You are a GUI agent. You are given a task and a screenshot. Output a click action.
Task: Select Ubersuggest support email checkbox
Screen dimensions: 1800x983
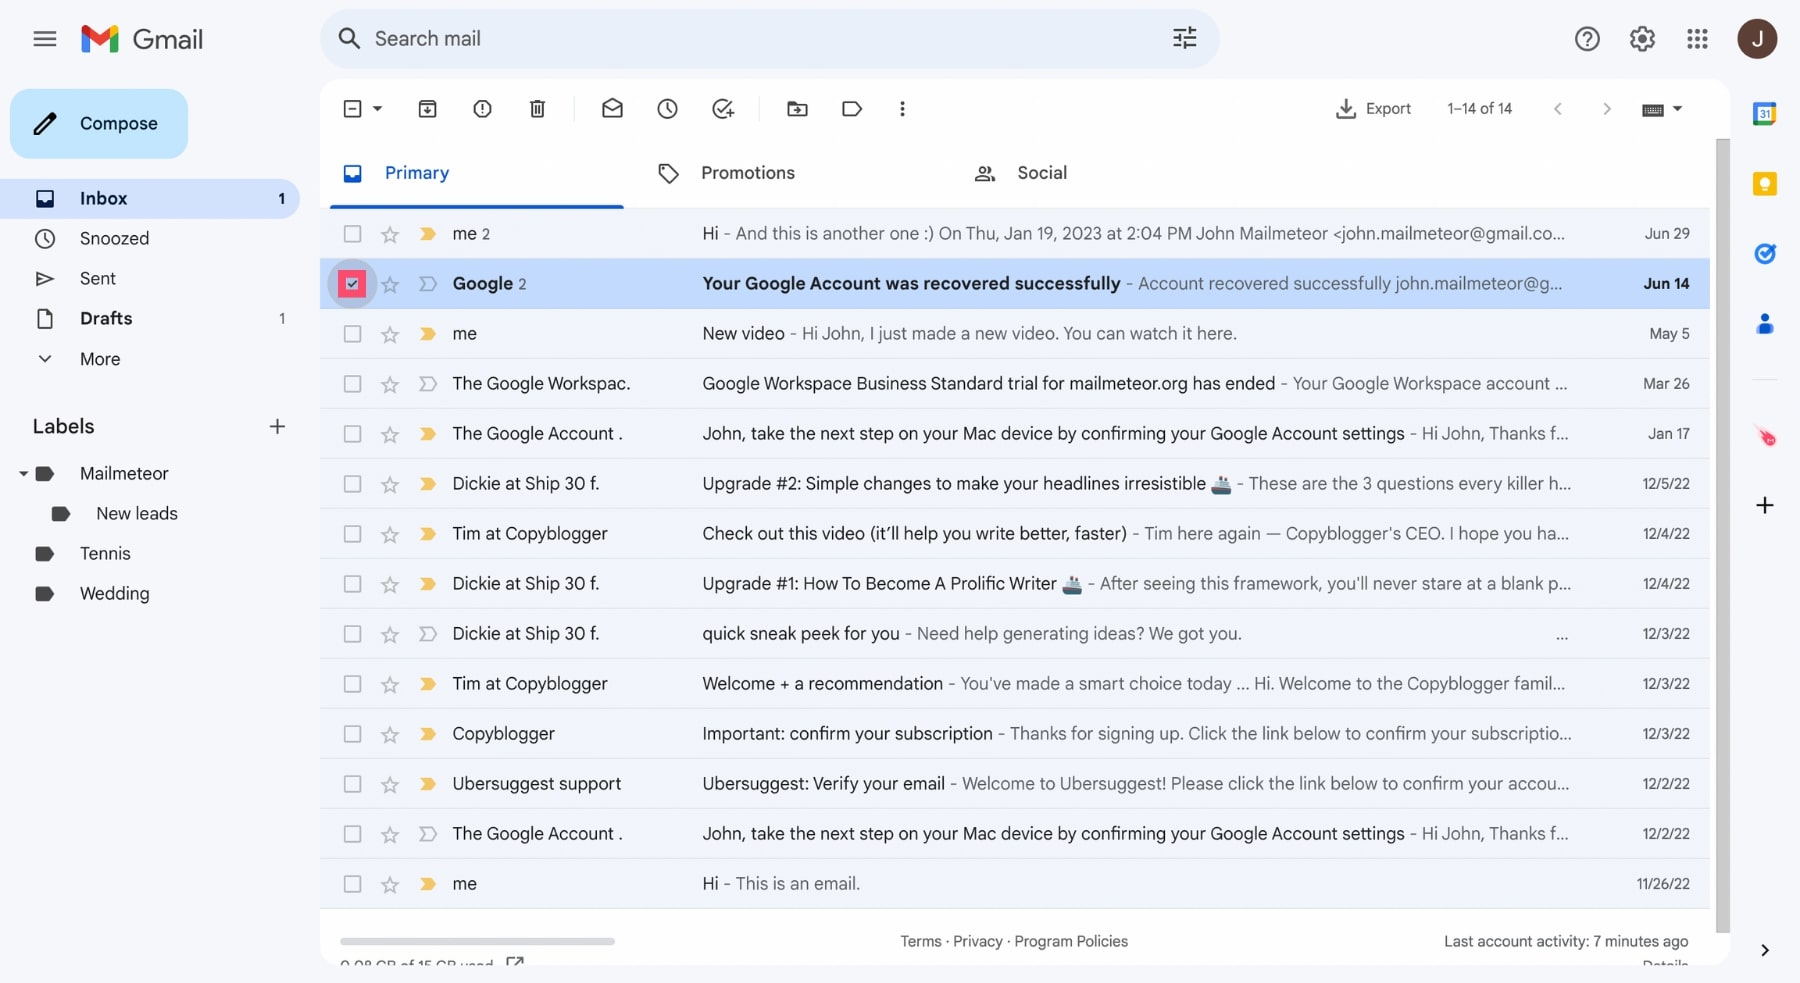point(352,784)
